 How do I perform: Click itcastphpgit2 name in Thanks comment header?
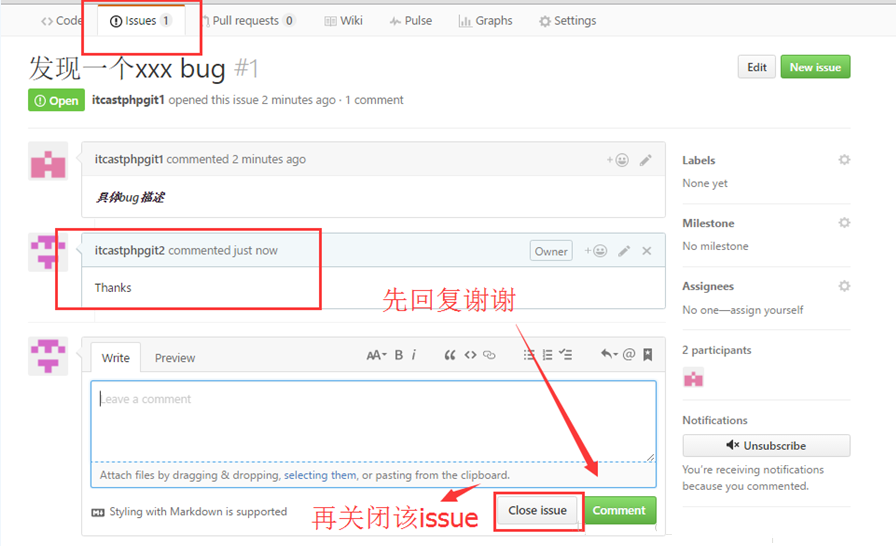coord(130,251)
